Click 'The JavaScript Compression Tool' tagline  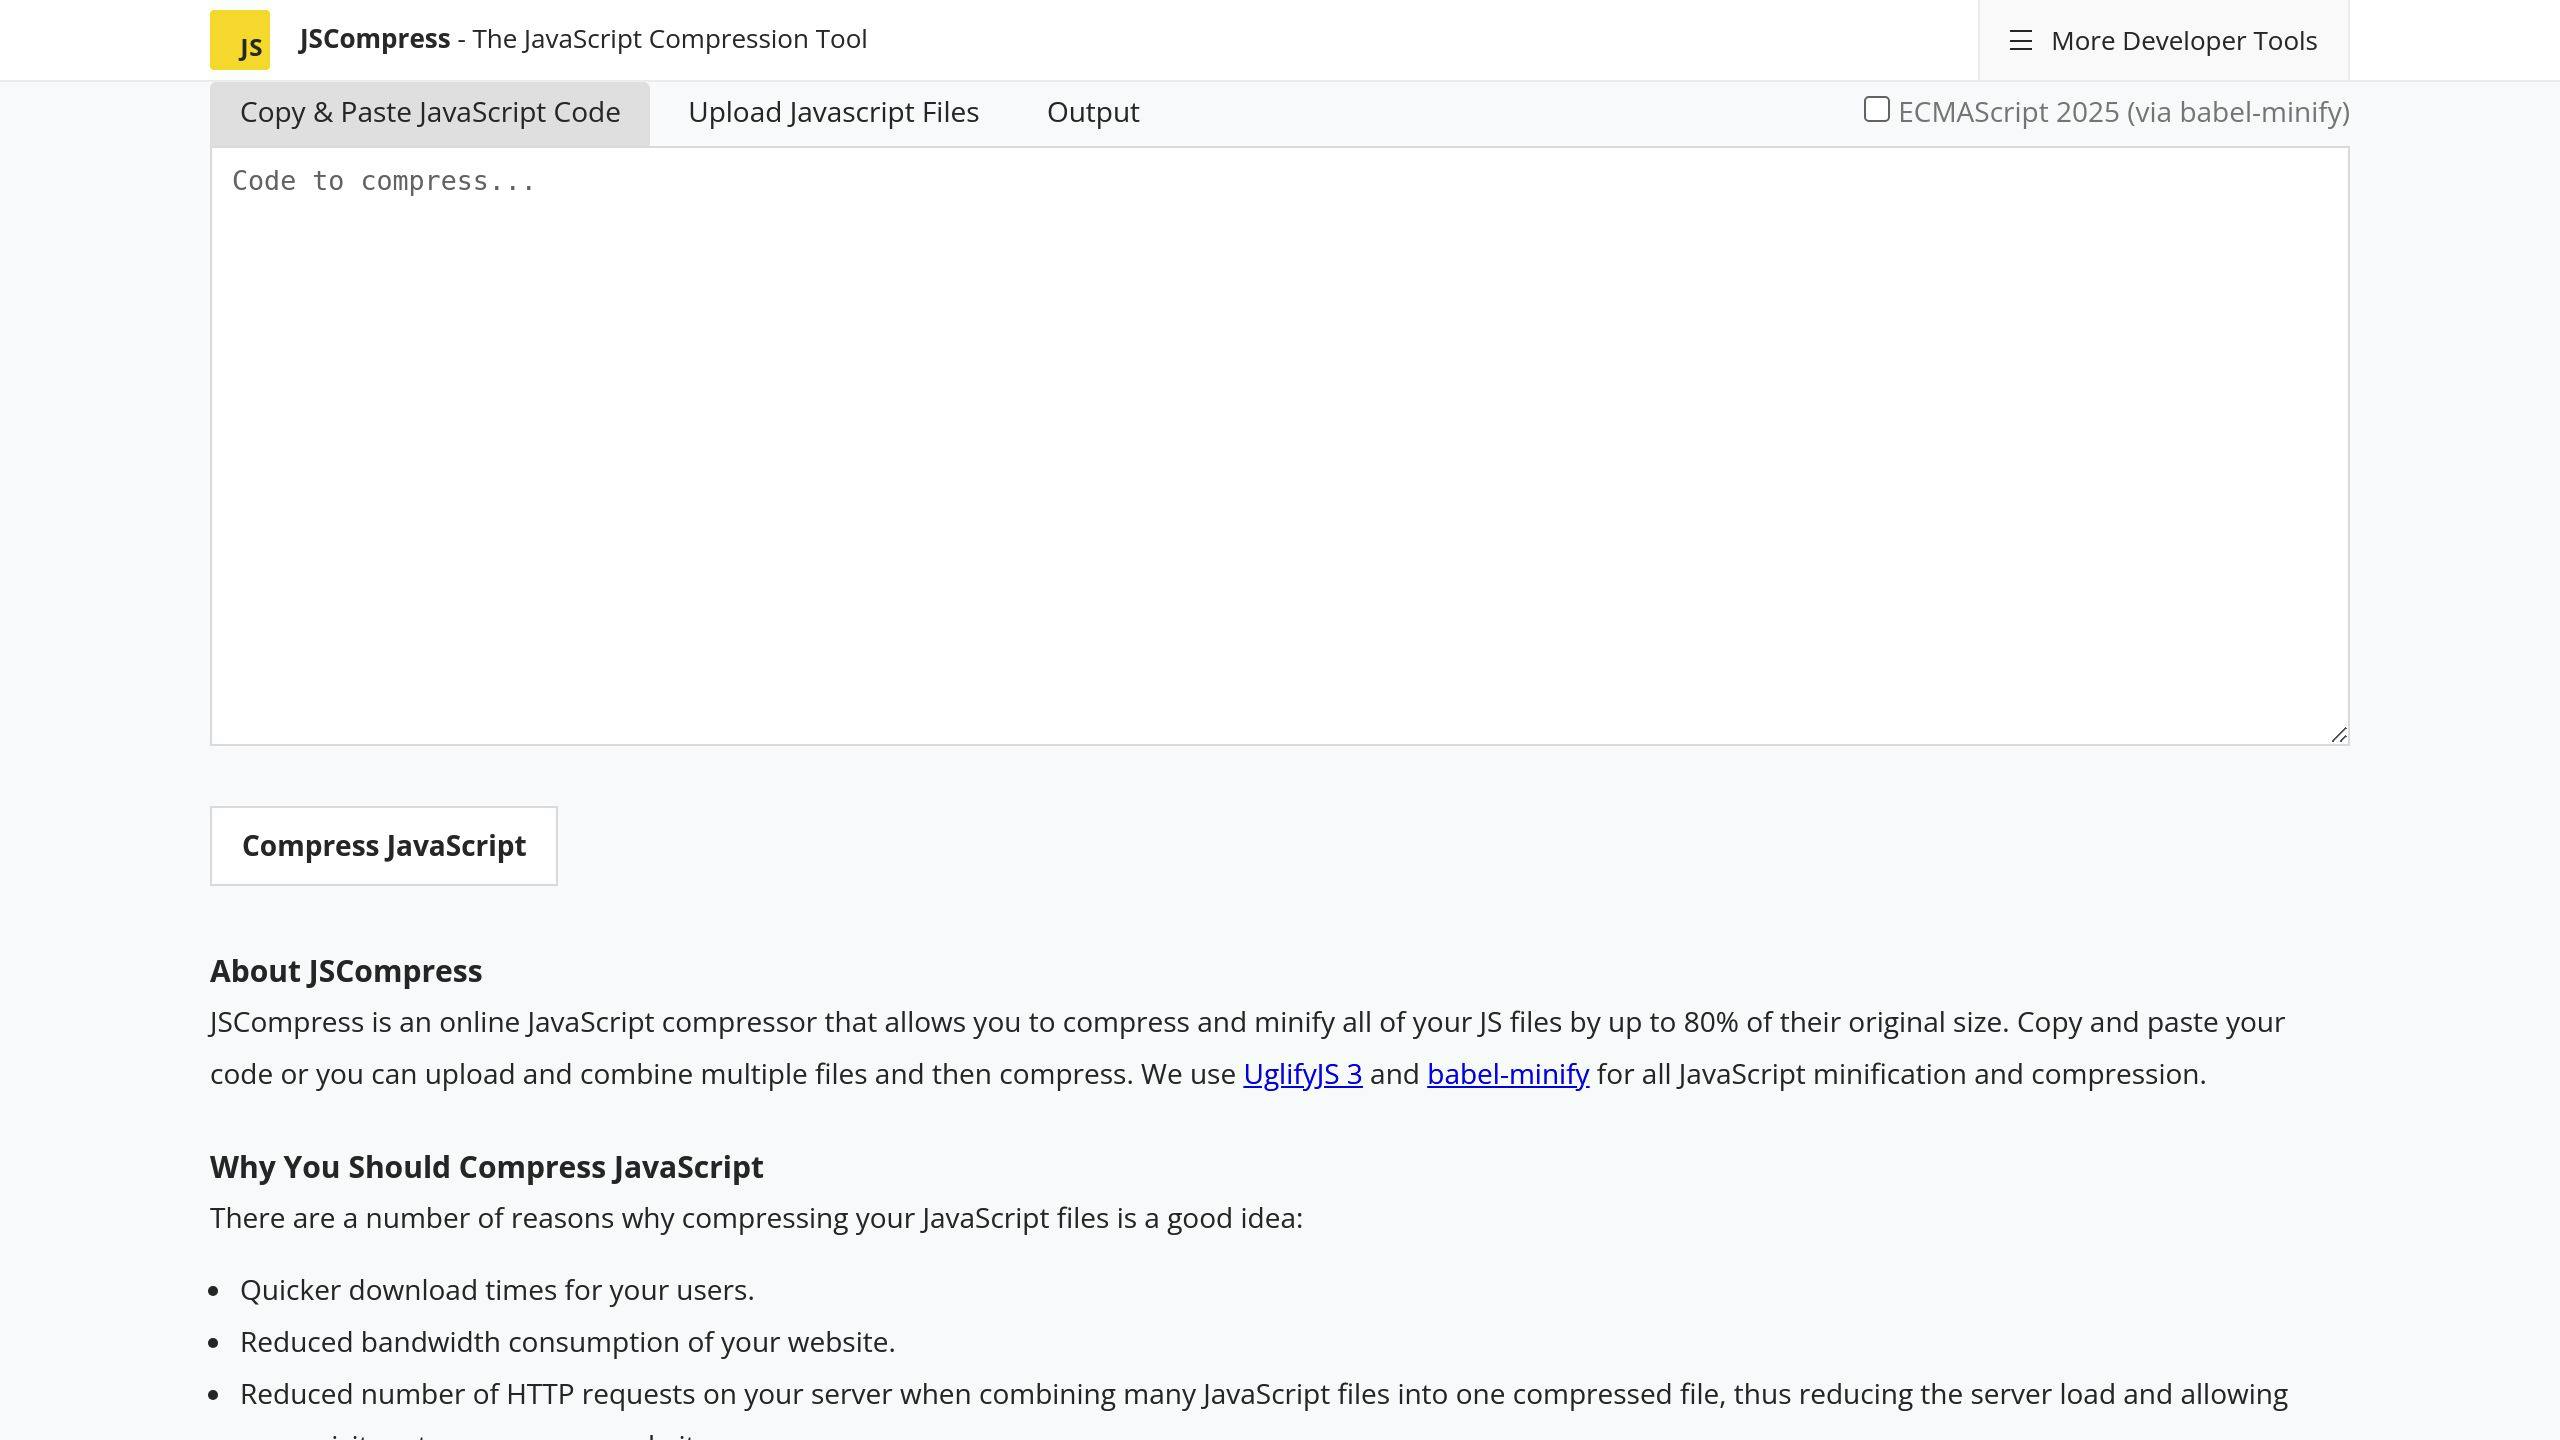pos(670,39)
